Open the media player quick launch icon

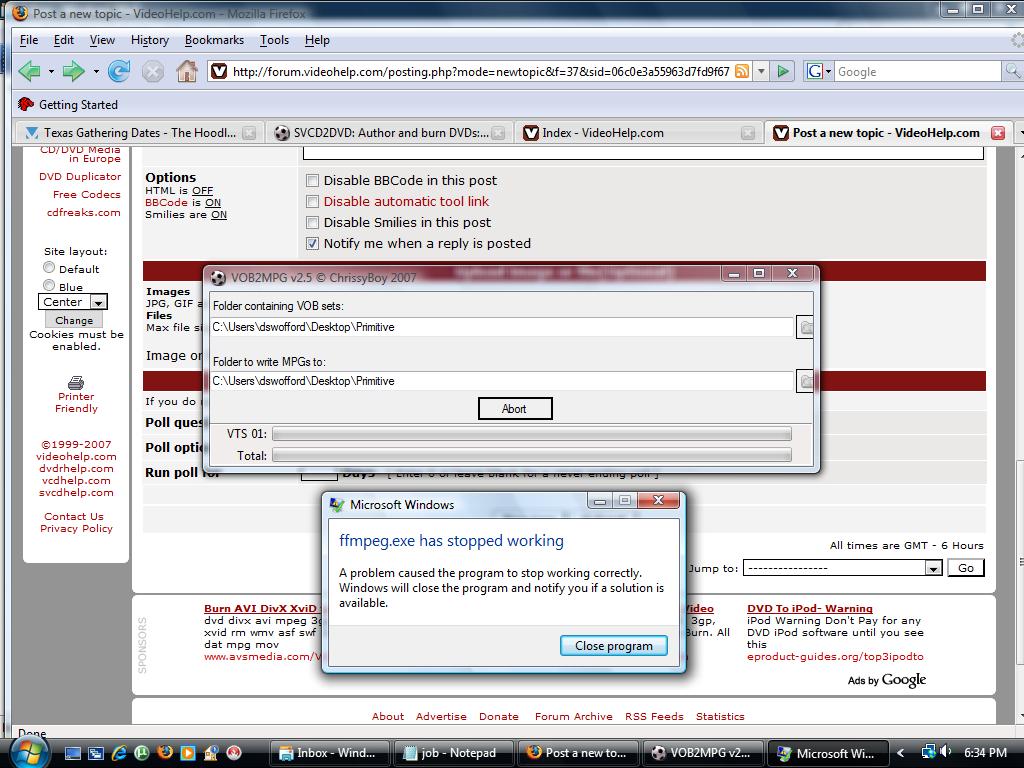pyautogui.click(x=187, y=753)
